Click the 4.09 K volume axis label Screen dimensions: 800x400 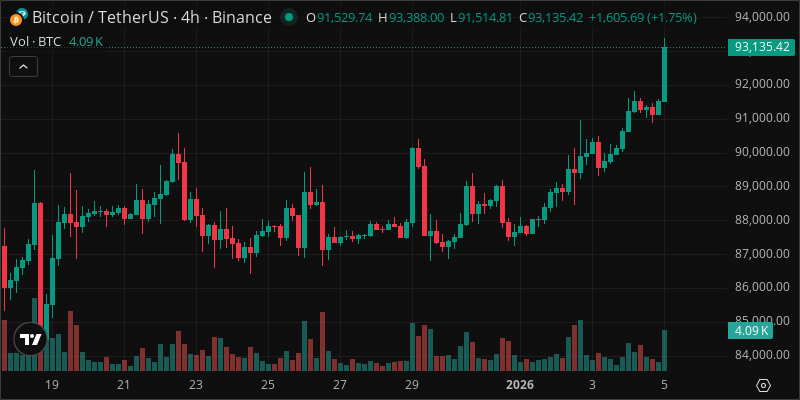(x=751, y=331)
